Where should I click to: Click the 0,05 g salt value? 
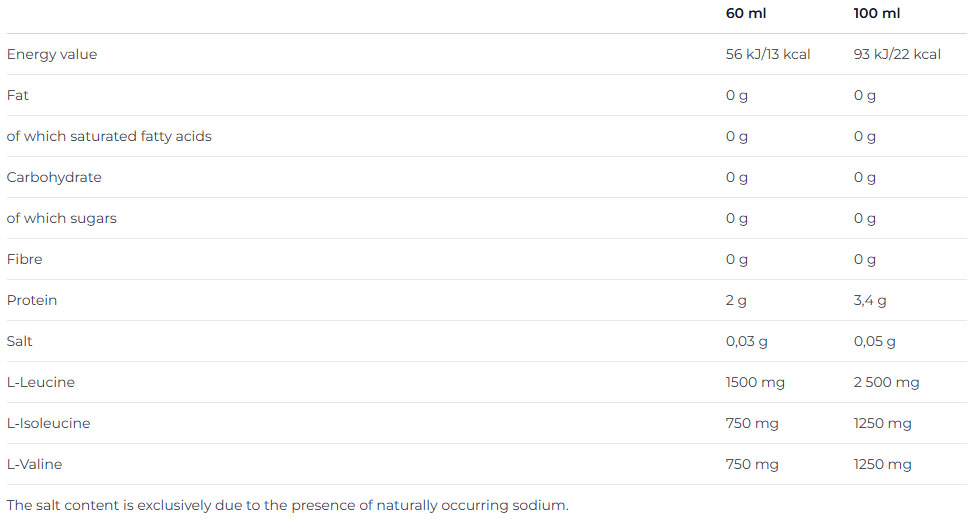click(875, 341)
